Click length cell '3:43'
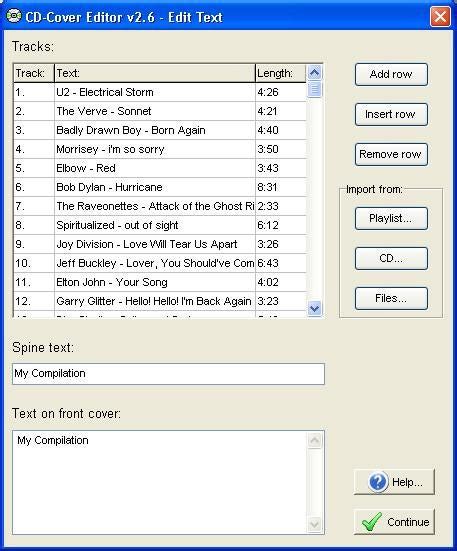 click(x=281, y=168)
